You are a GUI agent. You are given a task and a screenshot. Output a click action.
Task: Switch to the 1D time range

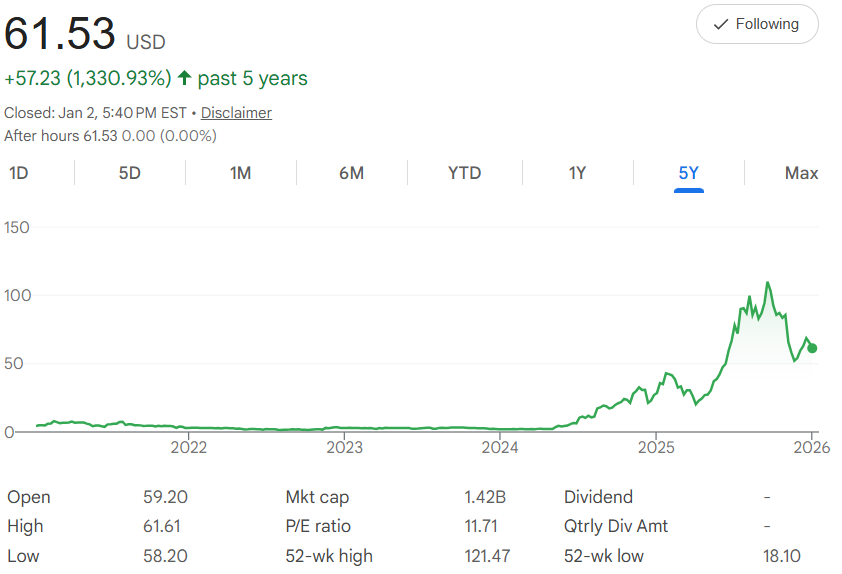[18, 173]
